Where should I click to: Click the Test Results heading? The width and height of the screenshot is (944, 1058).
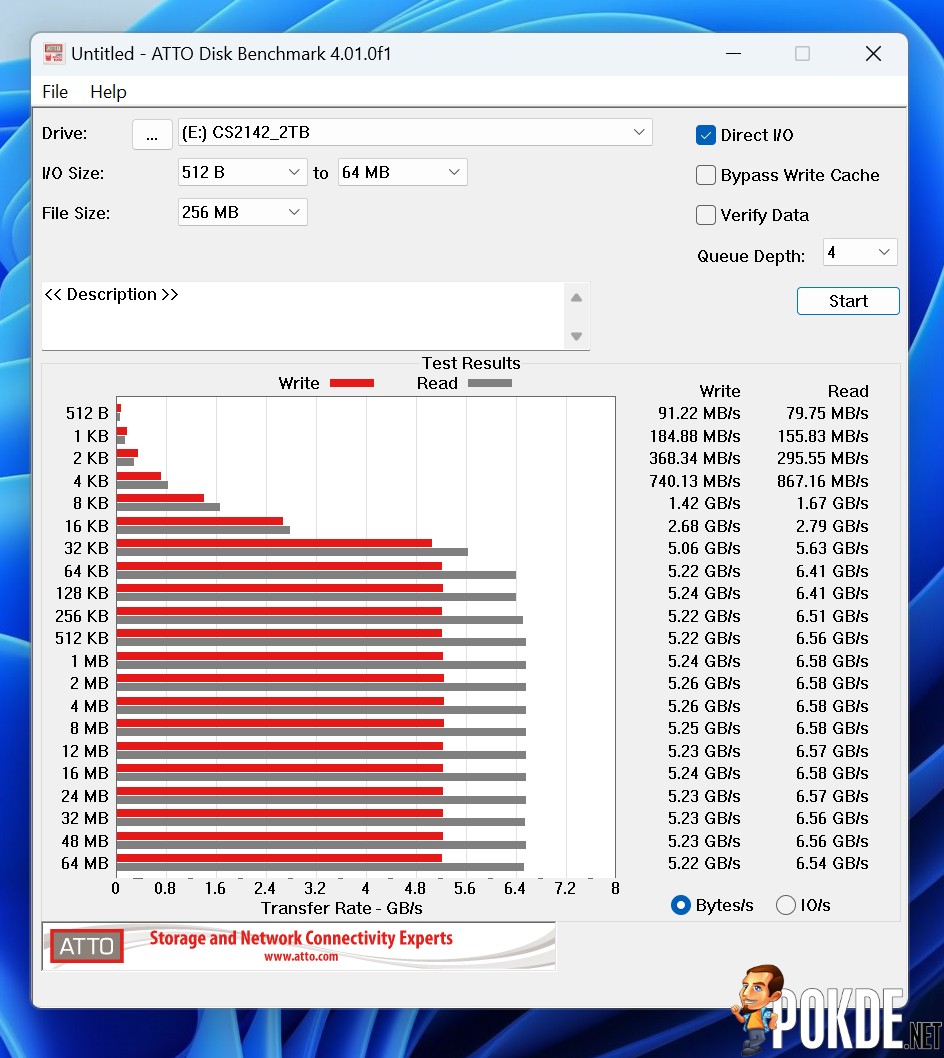(471, 364)
